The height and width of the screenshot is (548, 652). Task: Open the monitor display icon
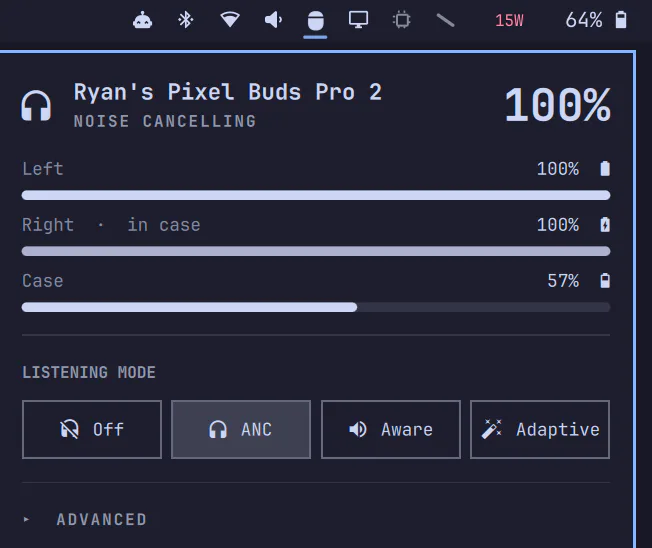click(358, 20)
